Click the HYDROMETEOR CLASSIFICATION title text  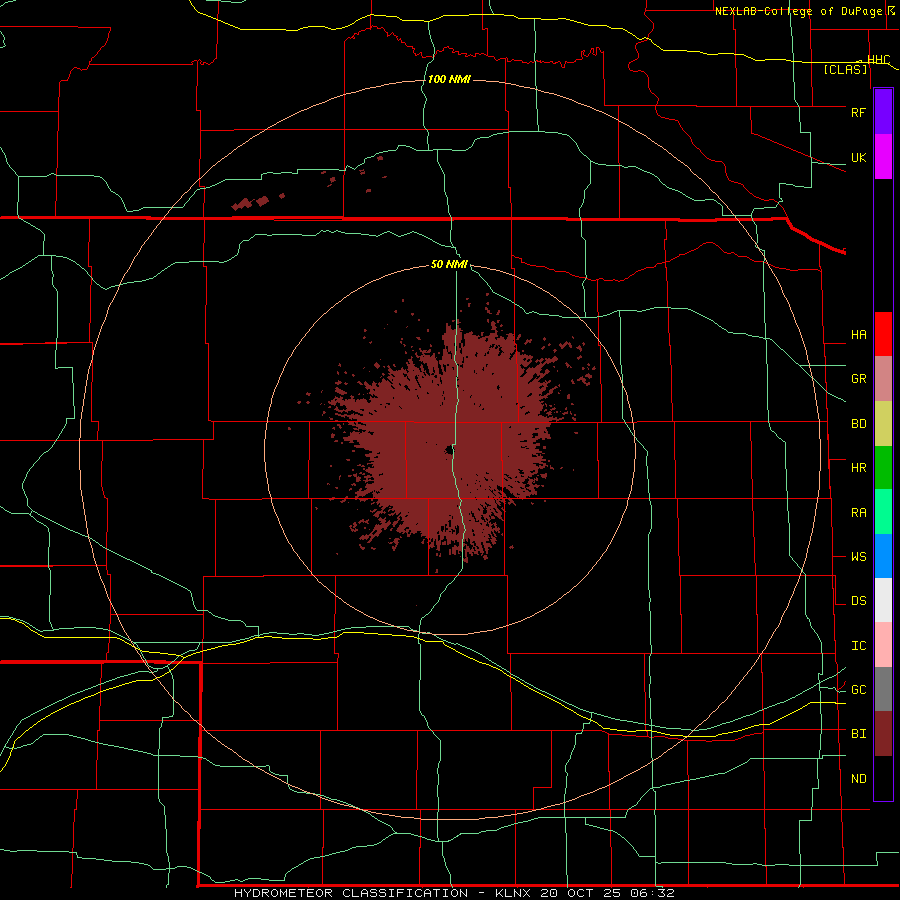point(351,893)
